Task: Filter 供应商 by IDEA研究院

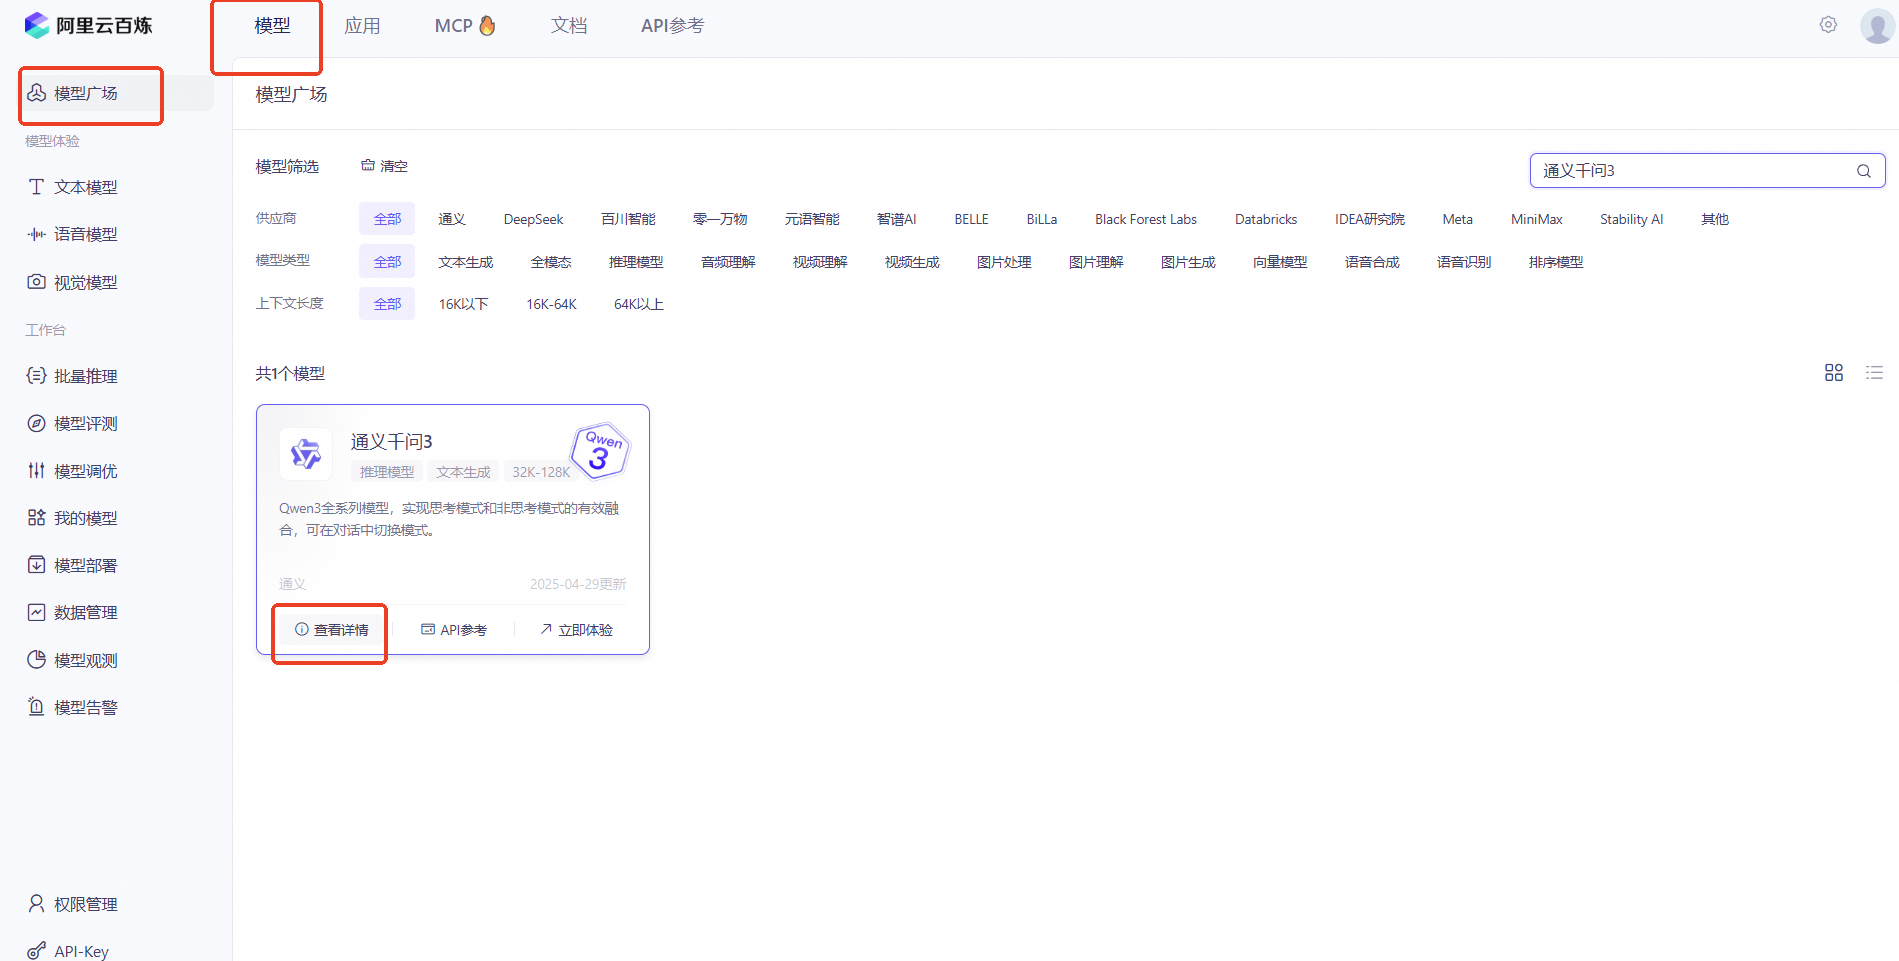Action: (x=1370, y=219)
